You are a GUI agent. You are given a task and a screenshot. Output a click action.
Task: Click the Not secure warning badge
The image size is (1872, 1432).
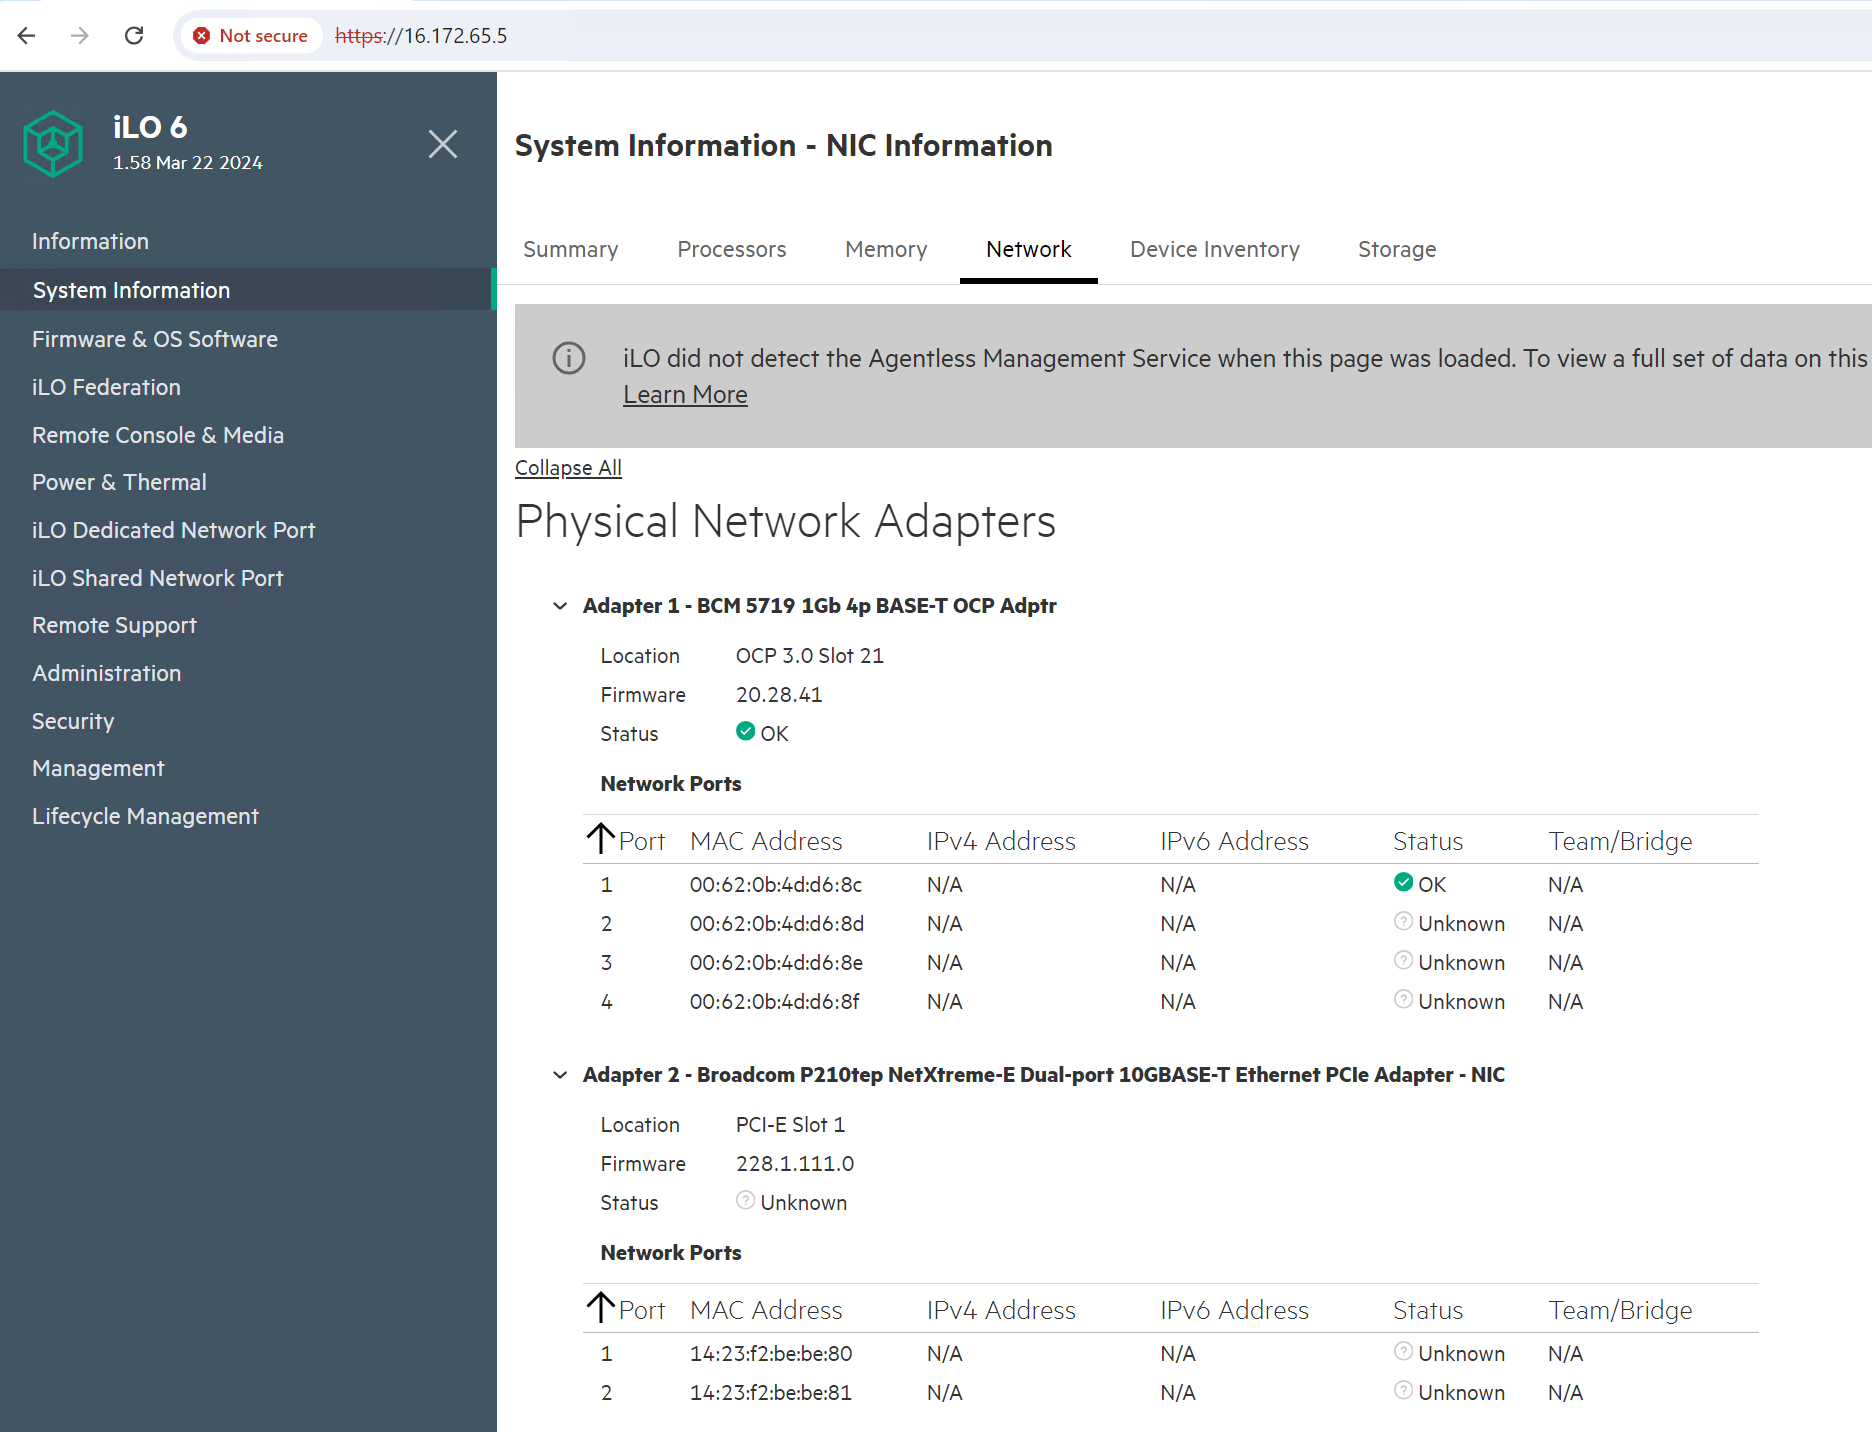tap(251, 36)
